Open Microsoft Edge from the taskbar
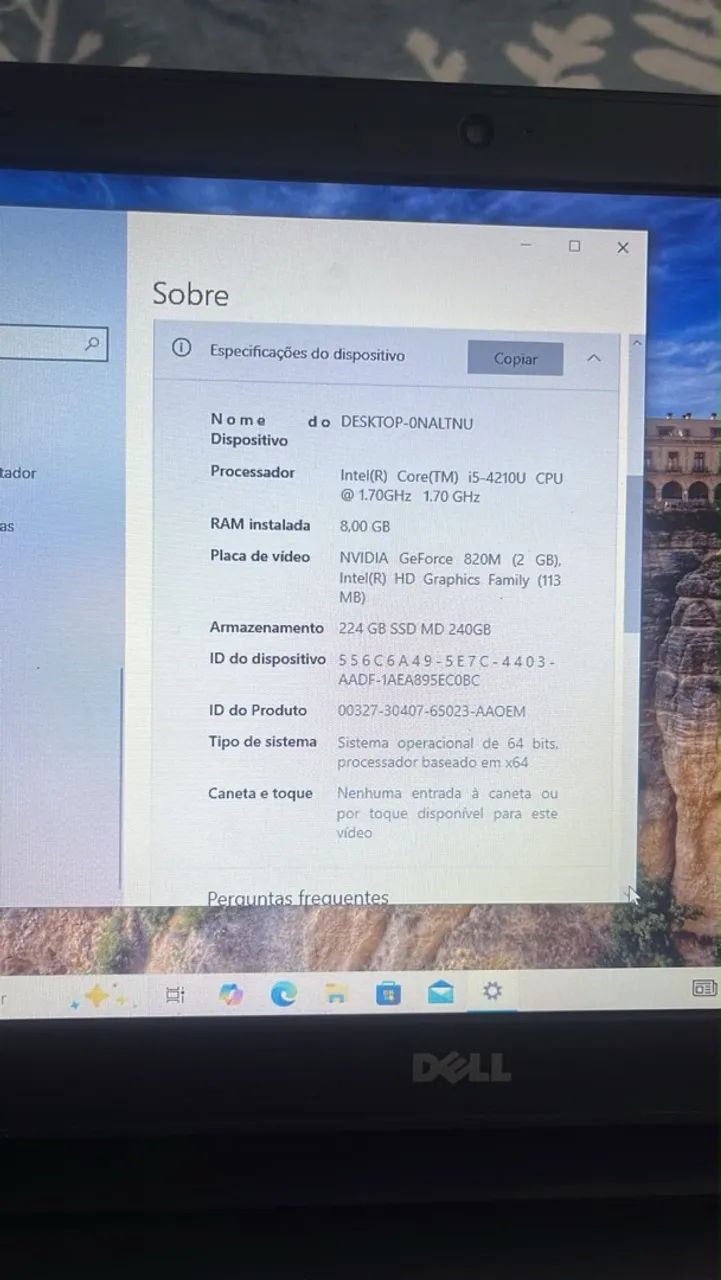This screenshot has height=1280, width=721. point(284,993)
